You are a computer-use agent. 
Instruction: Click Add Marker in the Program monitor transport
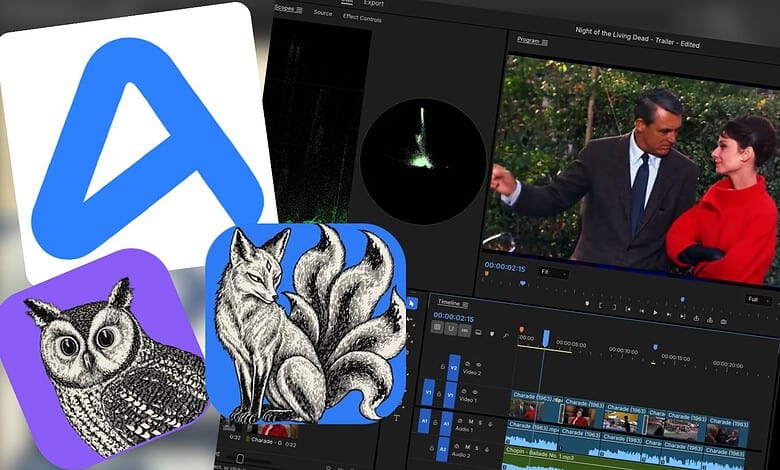click(587, 303)
